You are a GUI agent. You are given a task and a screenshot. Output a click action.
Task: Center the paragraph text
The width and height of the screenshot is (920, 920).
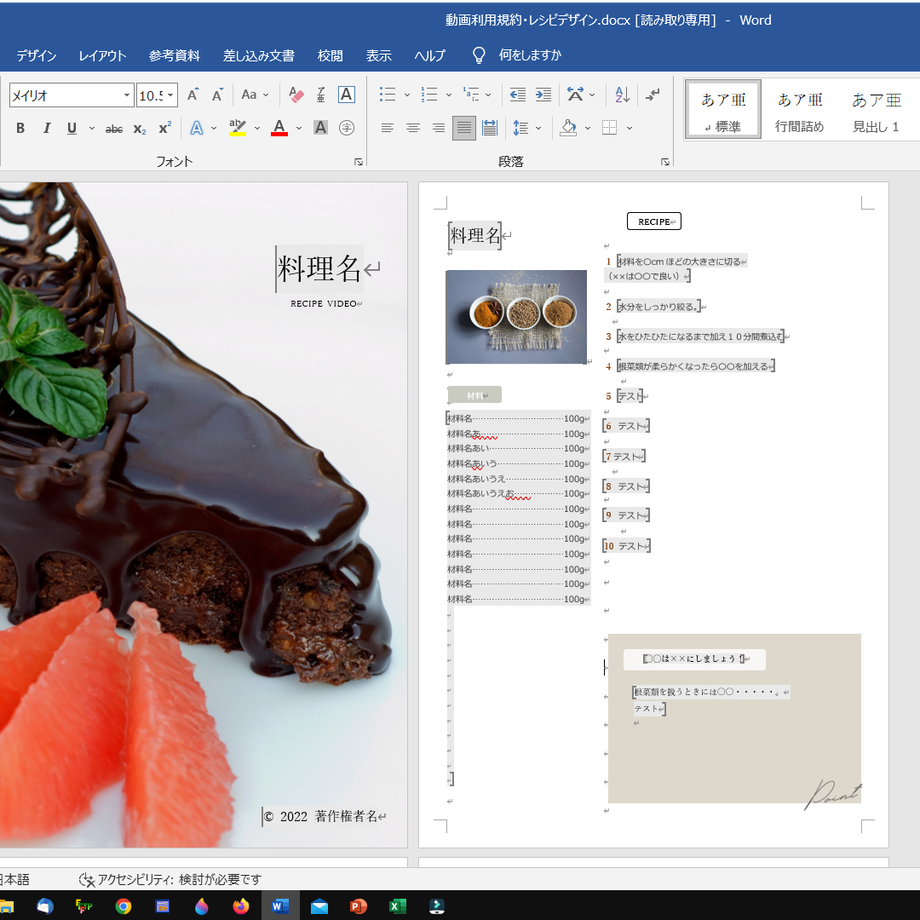point(413,128)
